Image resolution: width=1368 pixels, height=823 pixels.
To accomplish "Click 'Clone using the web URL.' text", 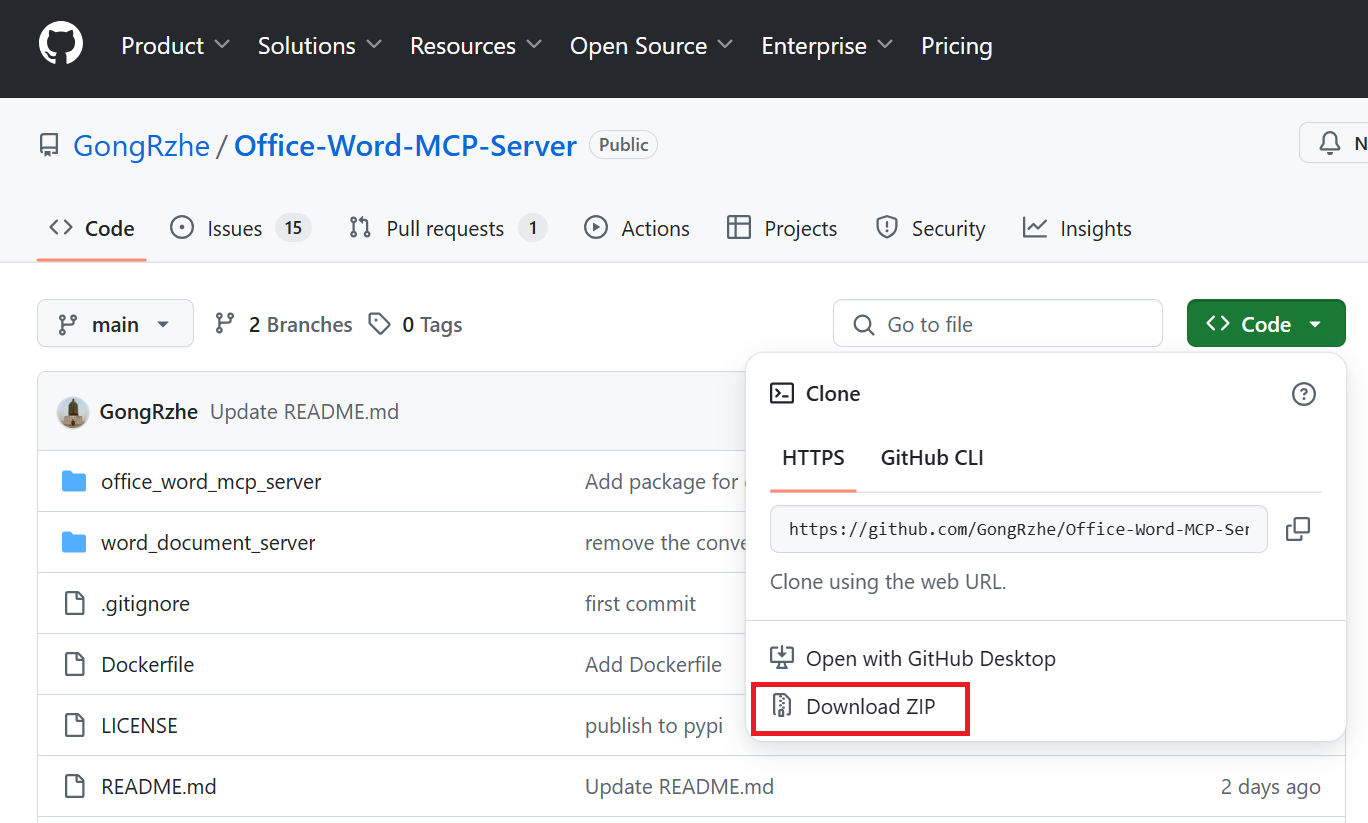I will 888,581.
